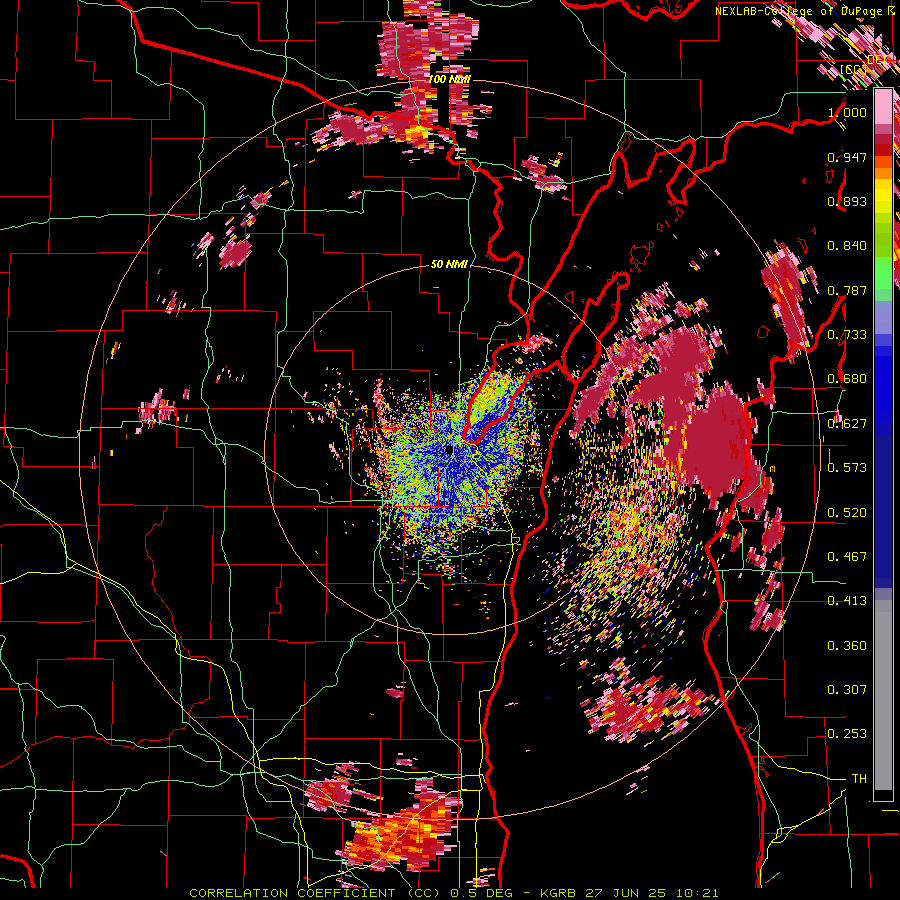Click the 0.680 legend value
This screenshot has width=900, height=900.
[x=847, y=379]
